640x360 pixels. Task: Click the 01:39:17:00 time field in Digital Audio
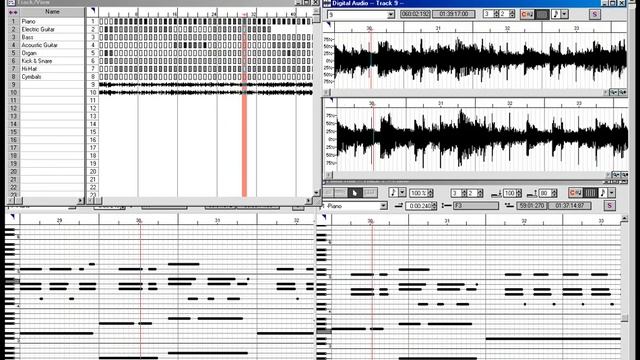[x=453, y=14]
